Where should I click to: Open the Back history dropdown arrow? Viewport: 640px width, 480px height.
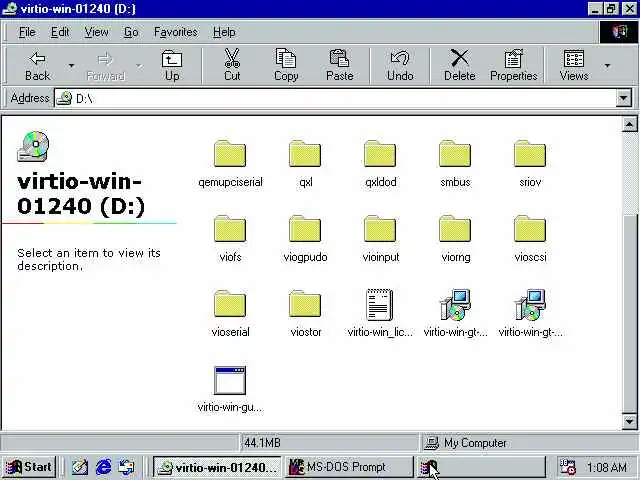tap(71, 66)
